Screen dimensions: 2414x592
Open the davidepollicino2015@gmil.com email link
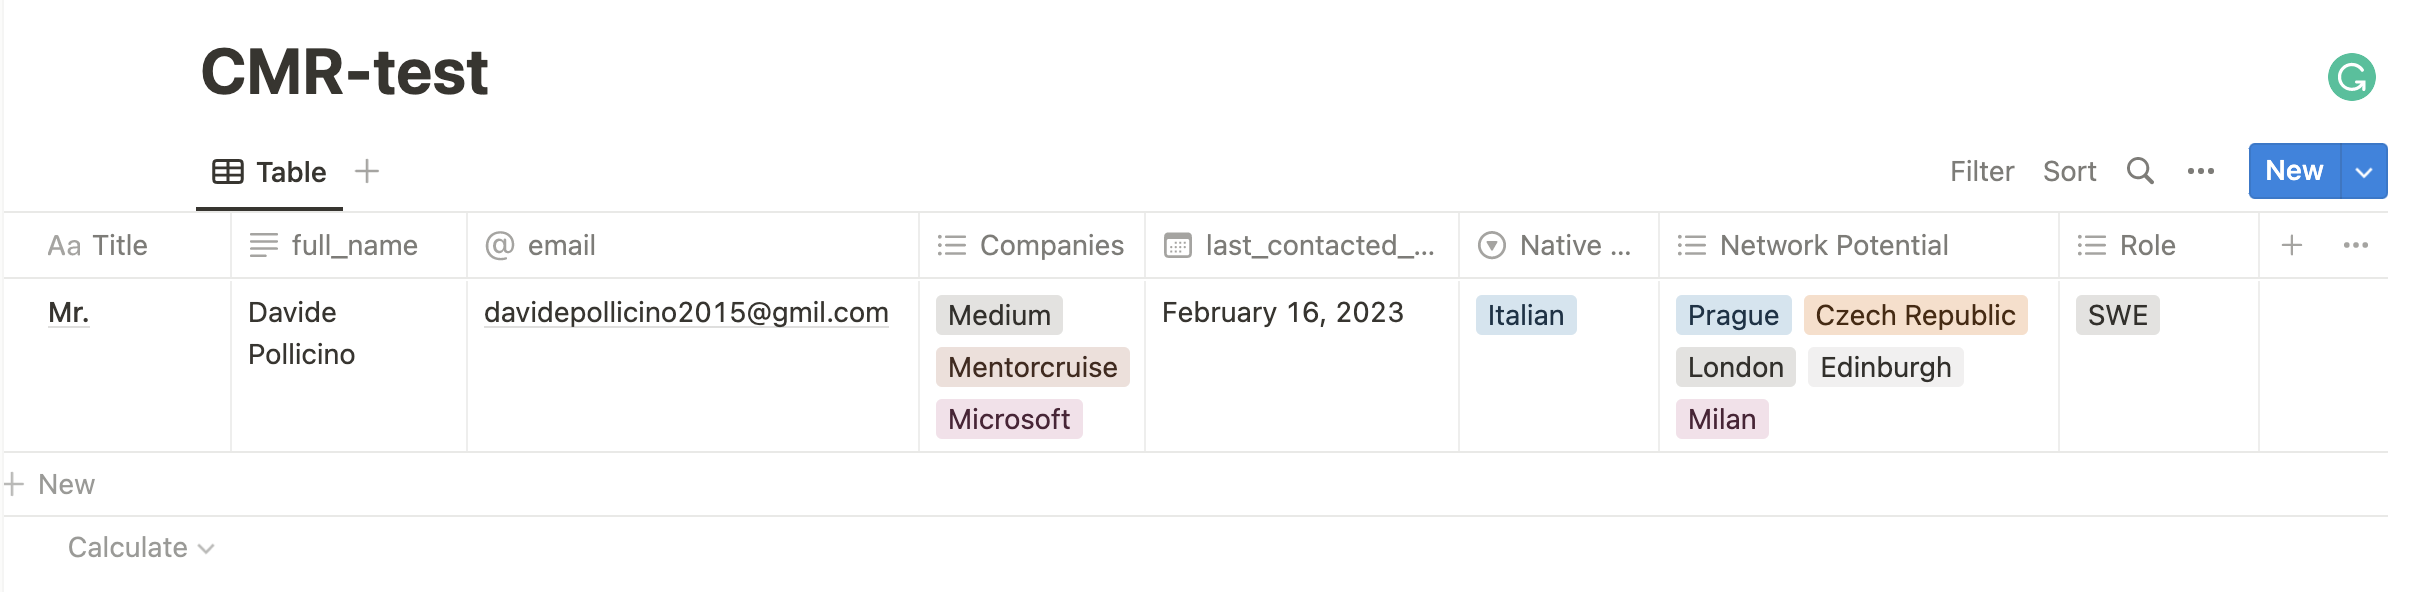point(686,313)
